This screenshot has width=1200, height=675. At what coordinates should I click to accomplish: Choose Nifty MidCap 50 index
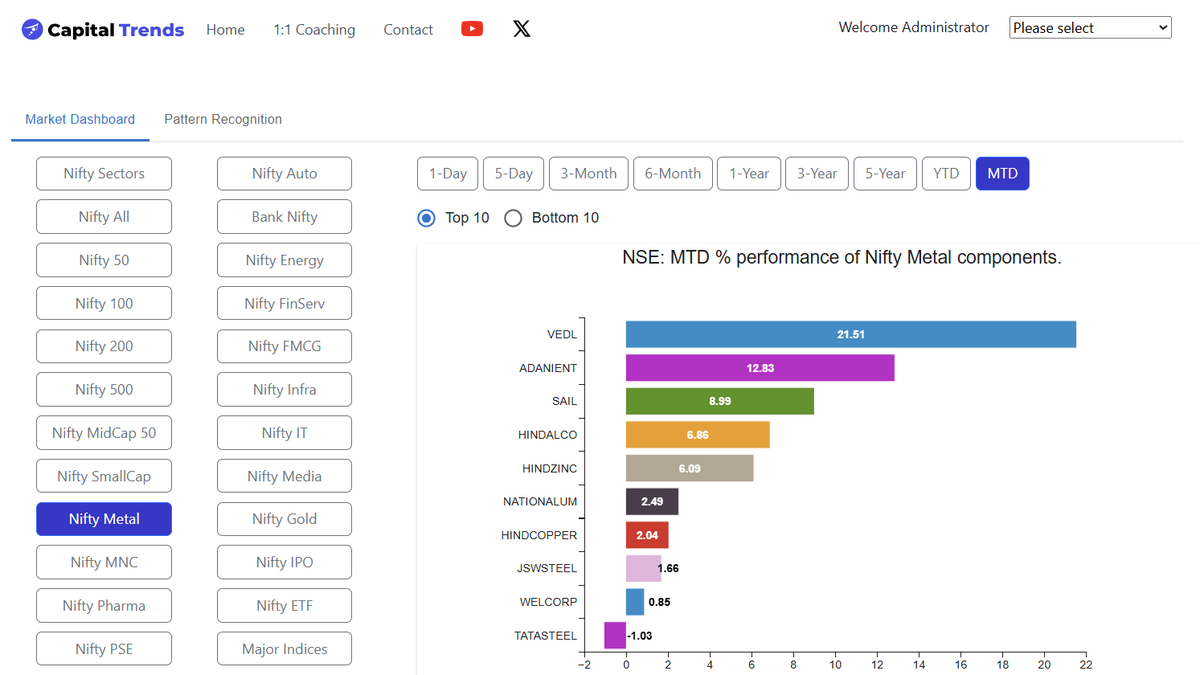(x=104, y=433)
